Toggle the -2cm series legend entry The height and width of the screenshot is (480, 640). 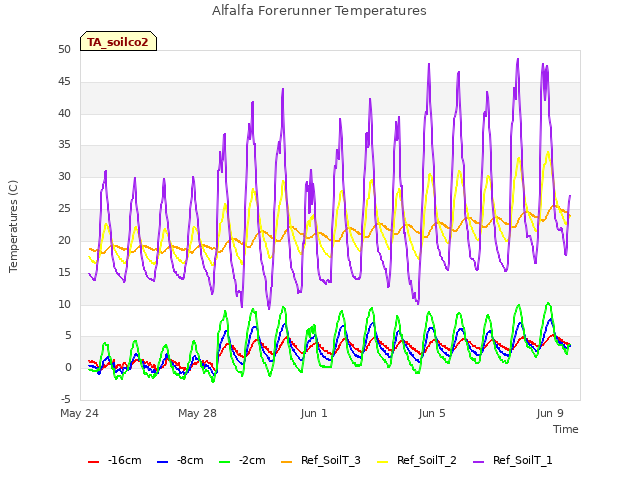(x=242, y=460)
